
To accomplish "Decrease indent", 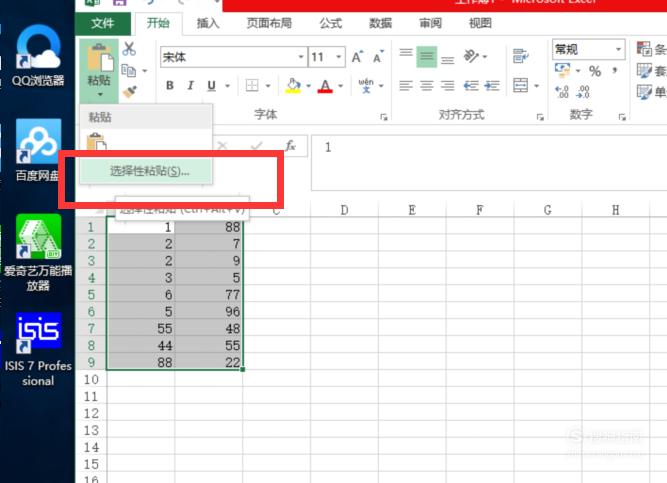I will click(x=471, y=86).
